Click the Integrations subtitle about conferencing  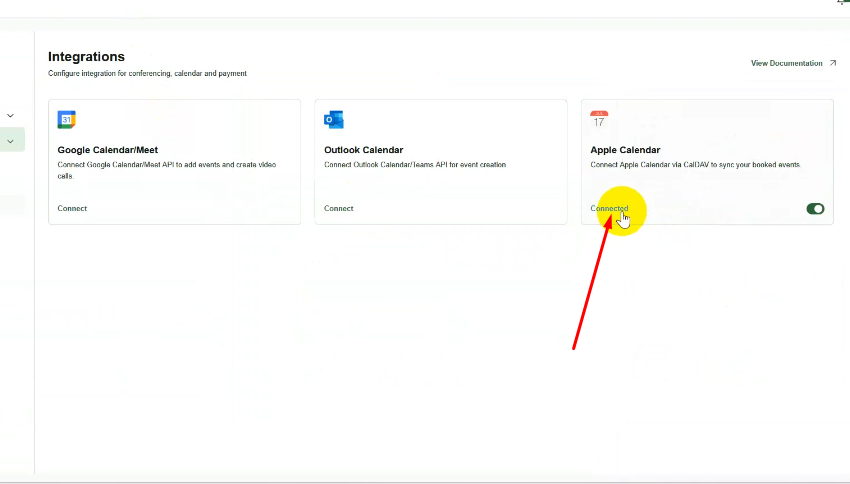pos(147,74)
